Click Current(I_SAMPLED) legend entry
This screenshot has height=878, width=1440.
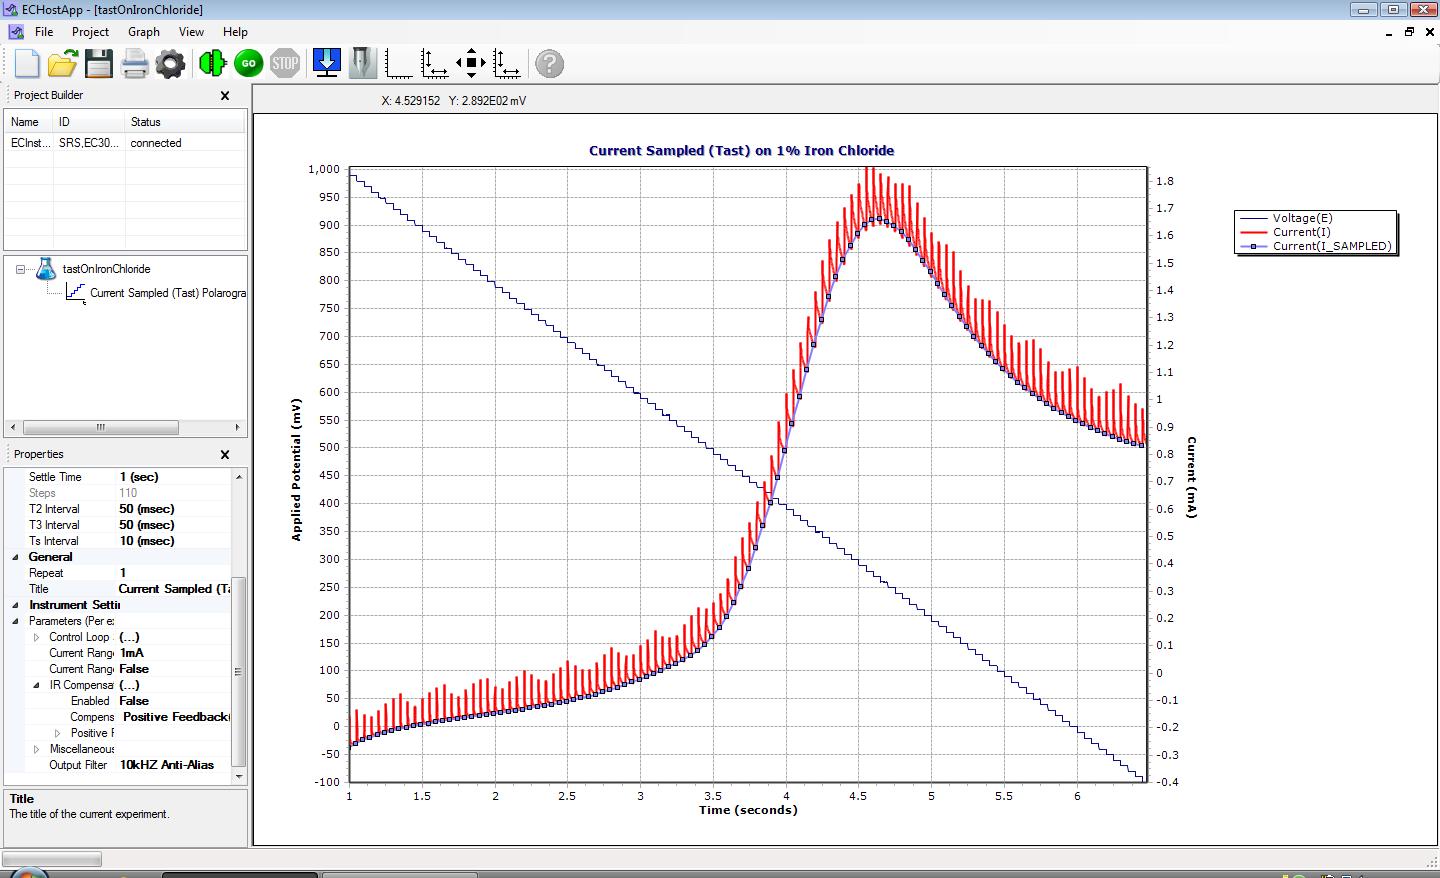point(1315,246)
